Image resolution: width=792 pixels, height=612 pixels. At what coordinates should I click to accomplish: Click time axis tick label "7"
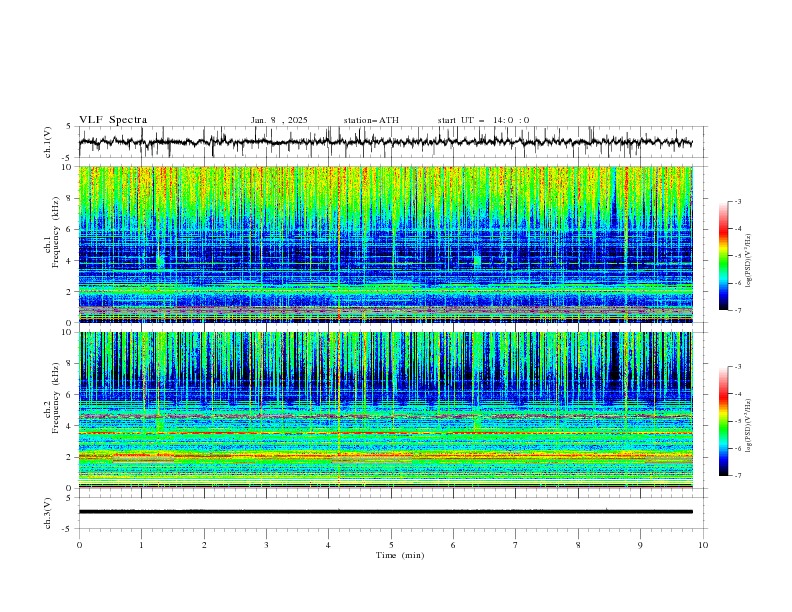tap(516, 545)
